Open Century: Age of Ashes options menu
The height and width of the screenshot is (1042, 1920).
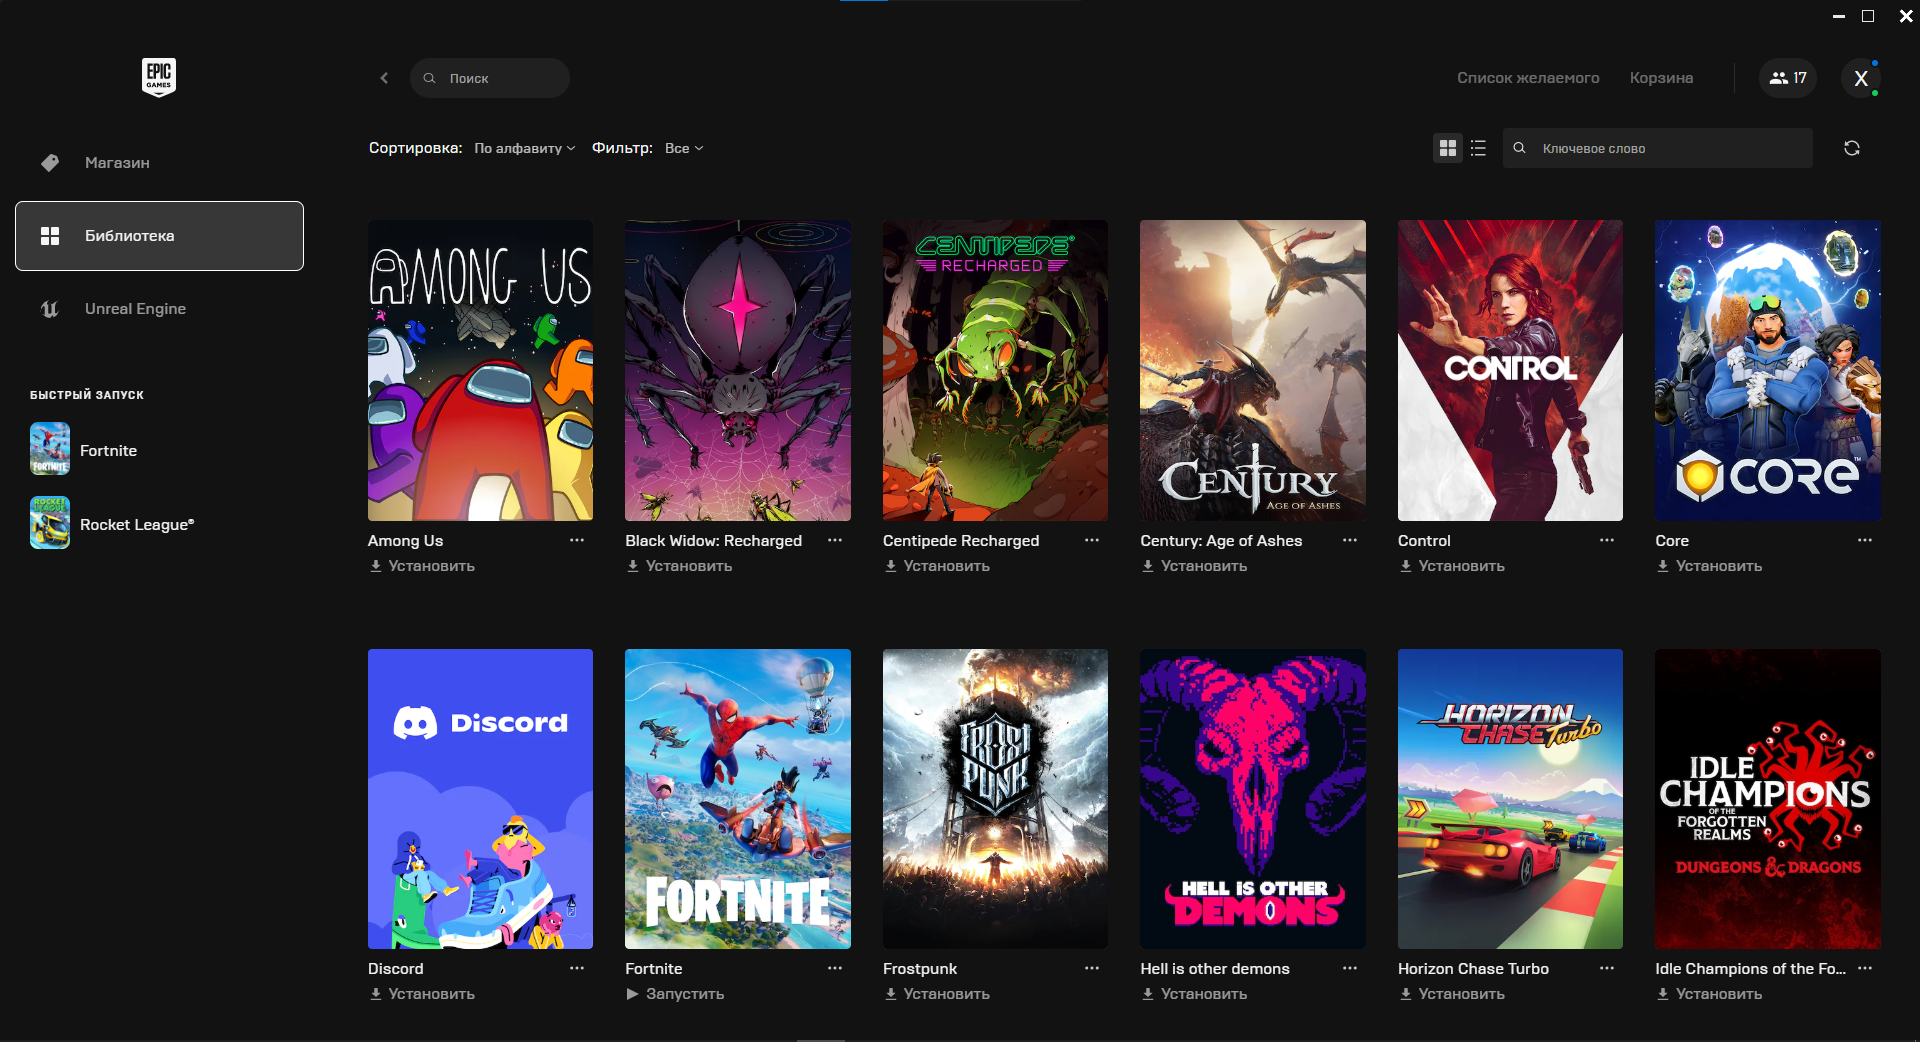[1350, 540]
